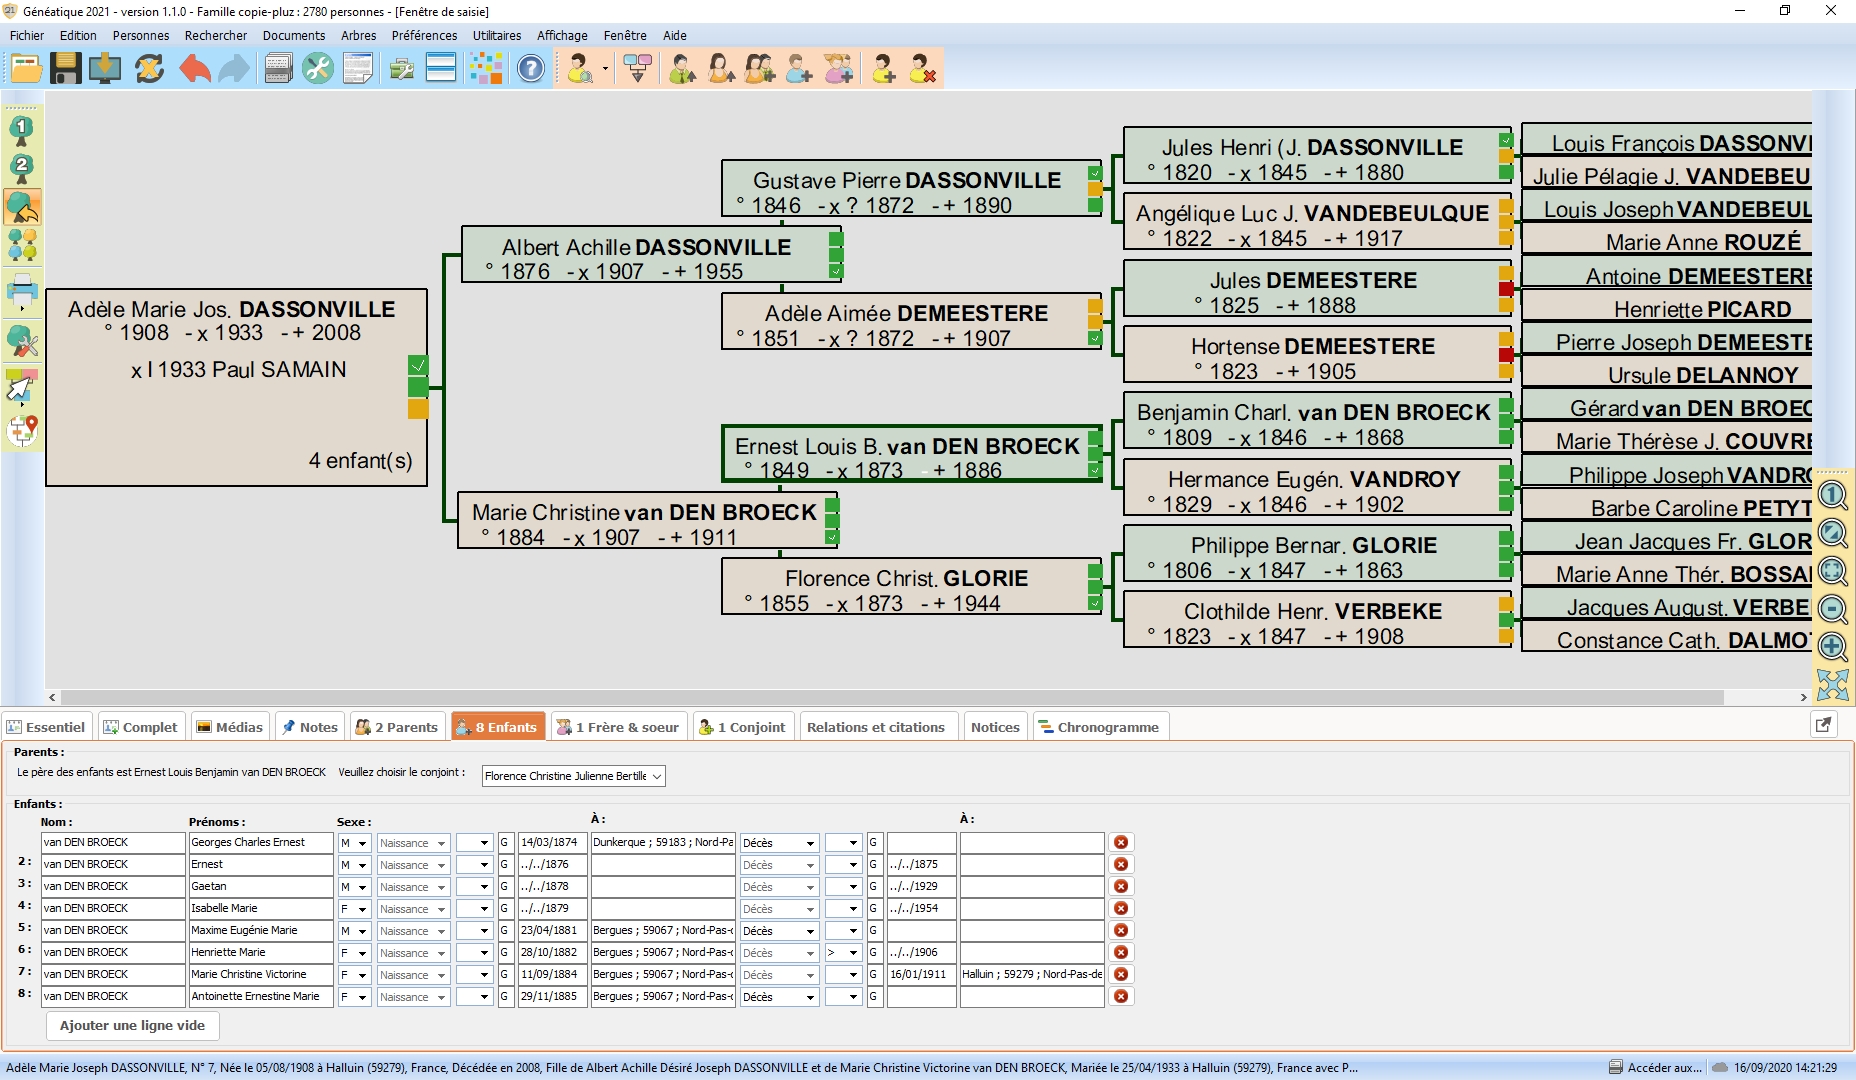Viewport: 1856px width, 1080px height.
Task: Open sex dropdown for Georges Charles Ernest
Action: point(354,843)
